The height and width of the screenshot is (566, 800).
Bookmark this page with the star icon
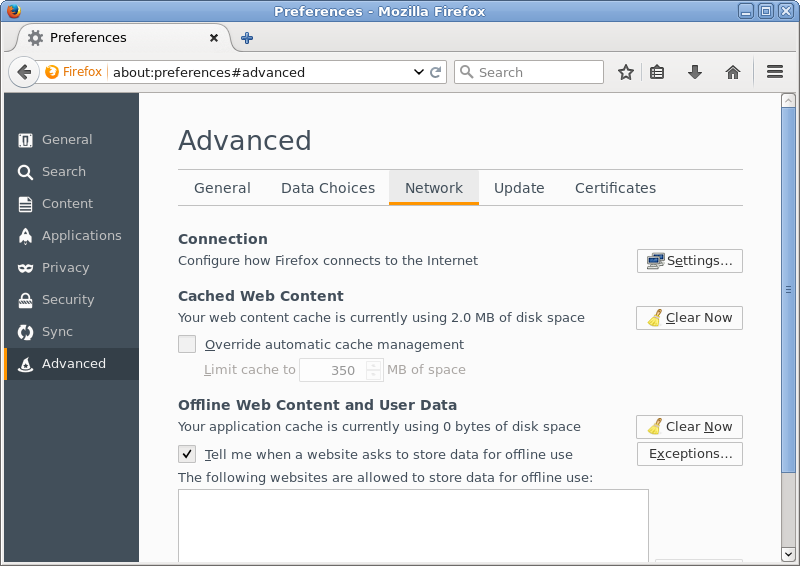[x=626, y=72]
